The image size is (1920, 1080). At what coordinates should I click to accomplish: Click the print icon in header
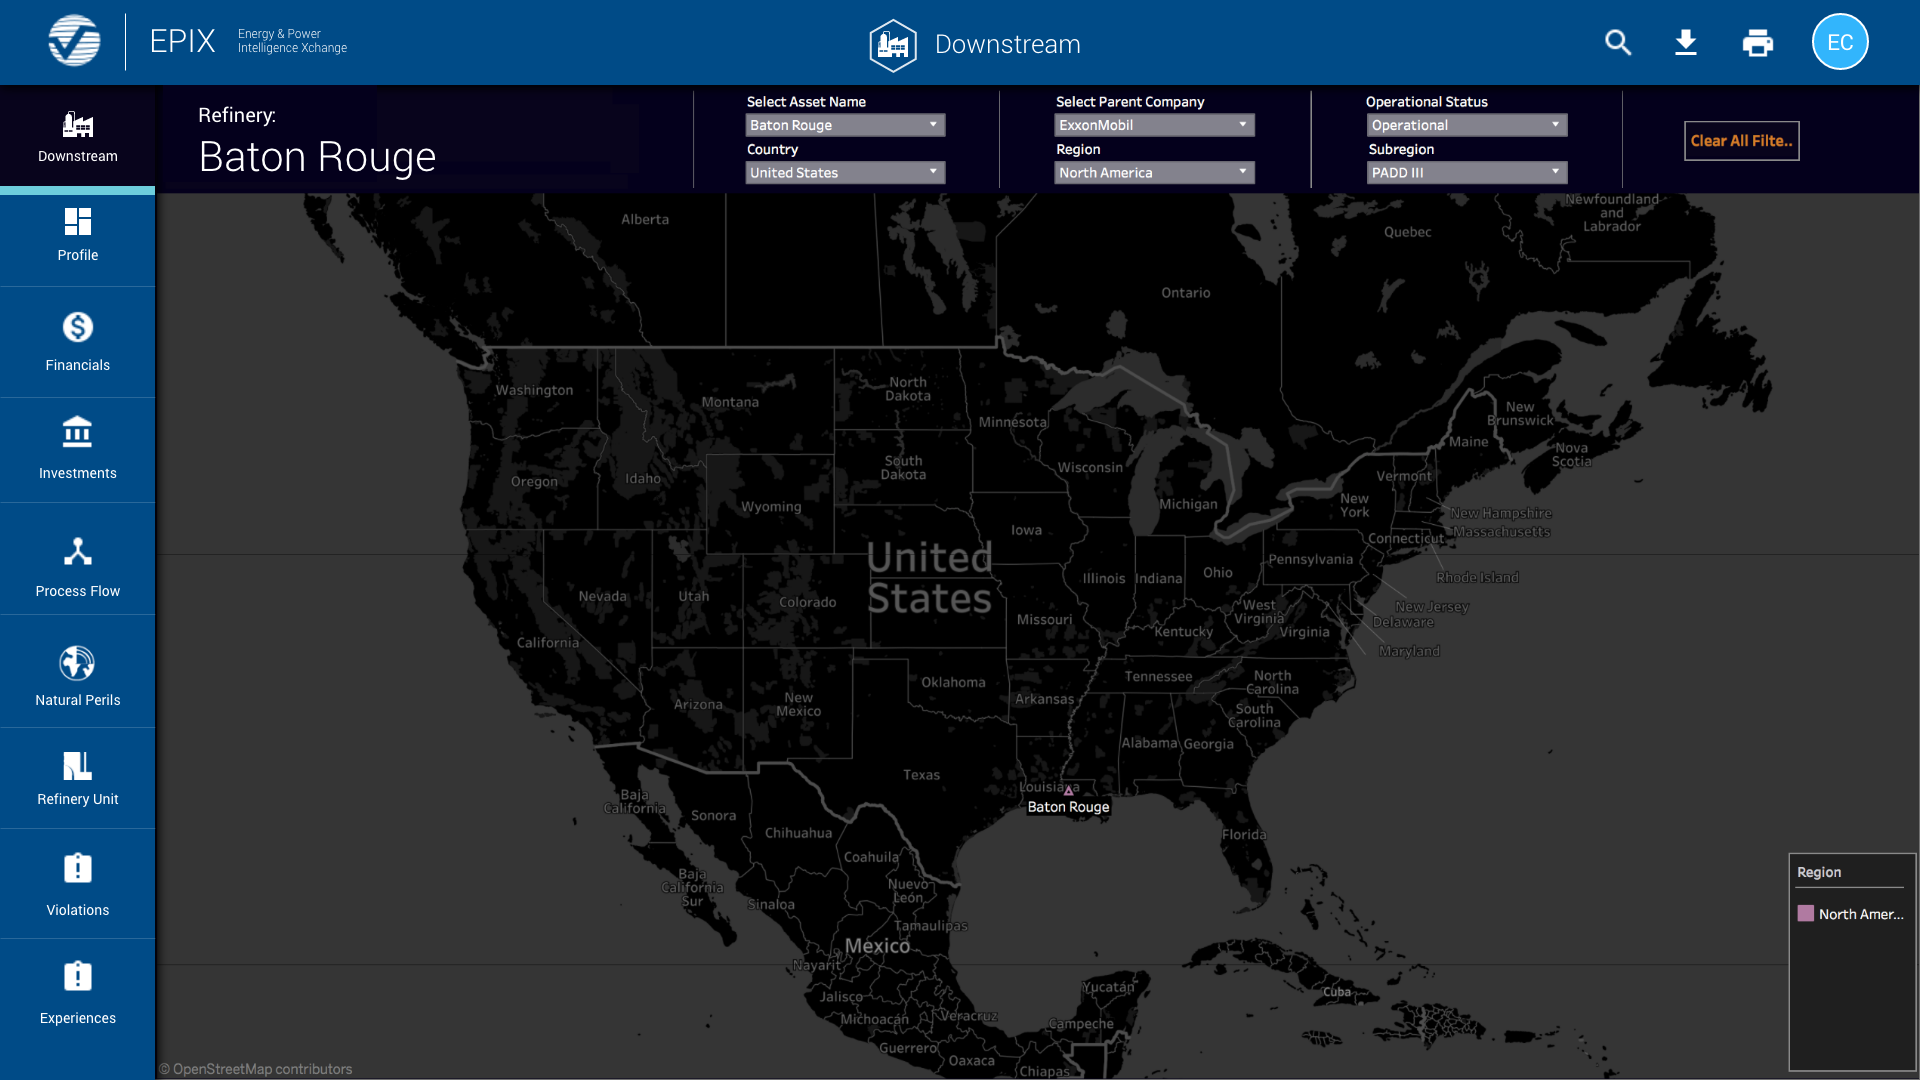(x=1757, y=43)
